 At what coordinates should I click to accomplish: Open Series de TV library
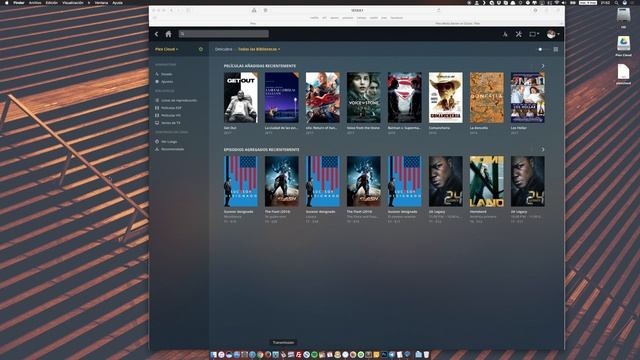[168, 123]
